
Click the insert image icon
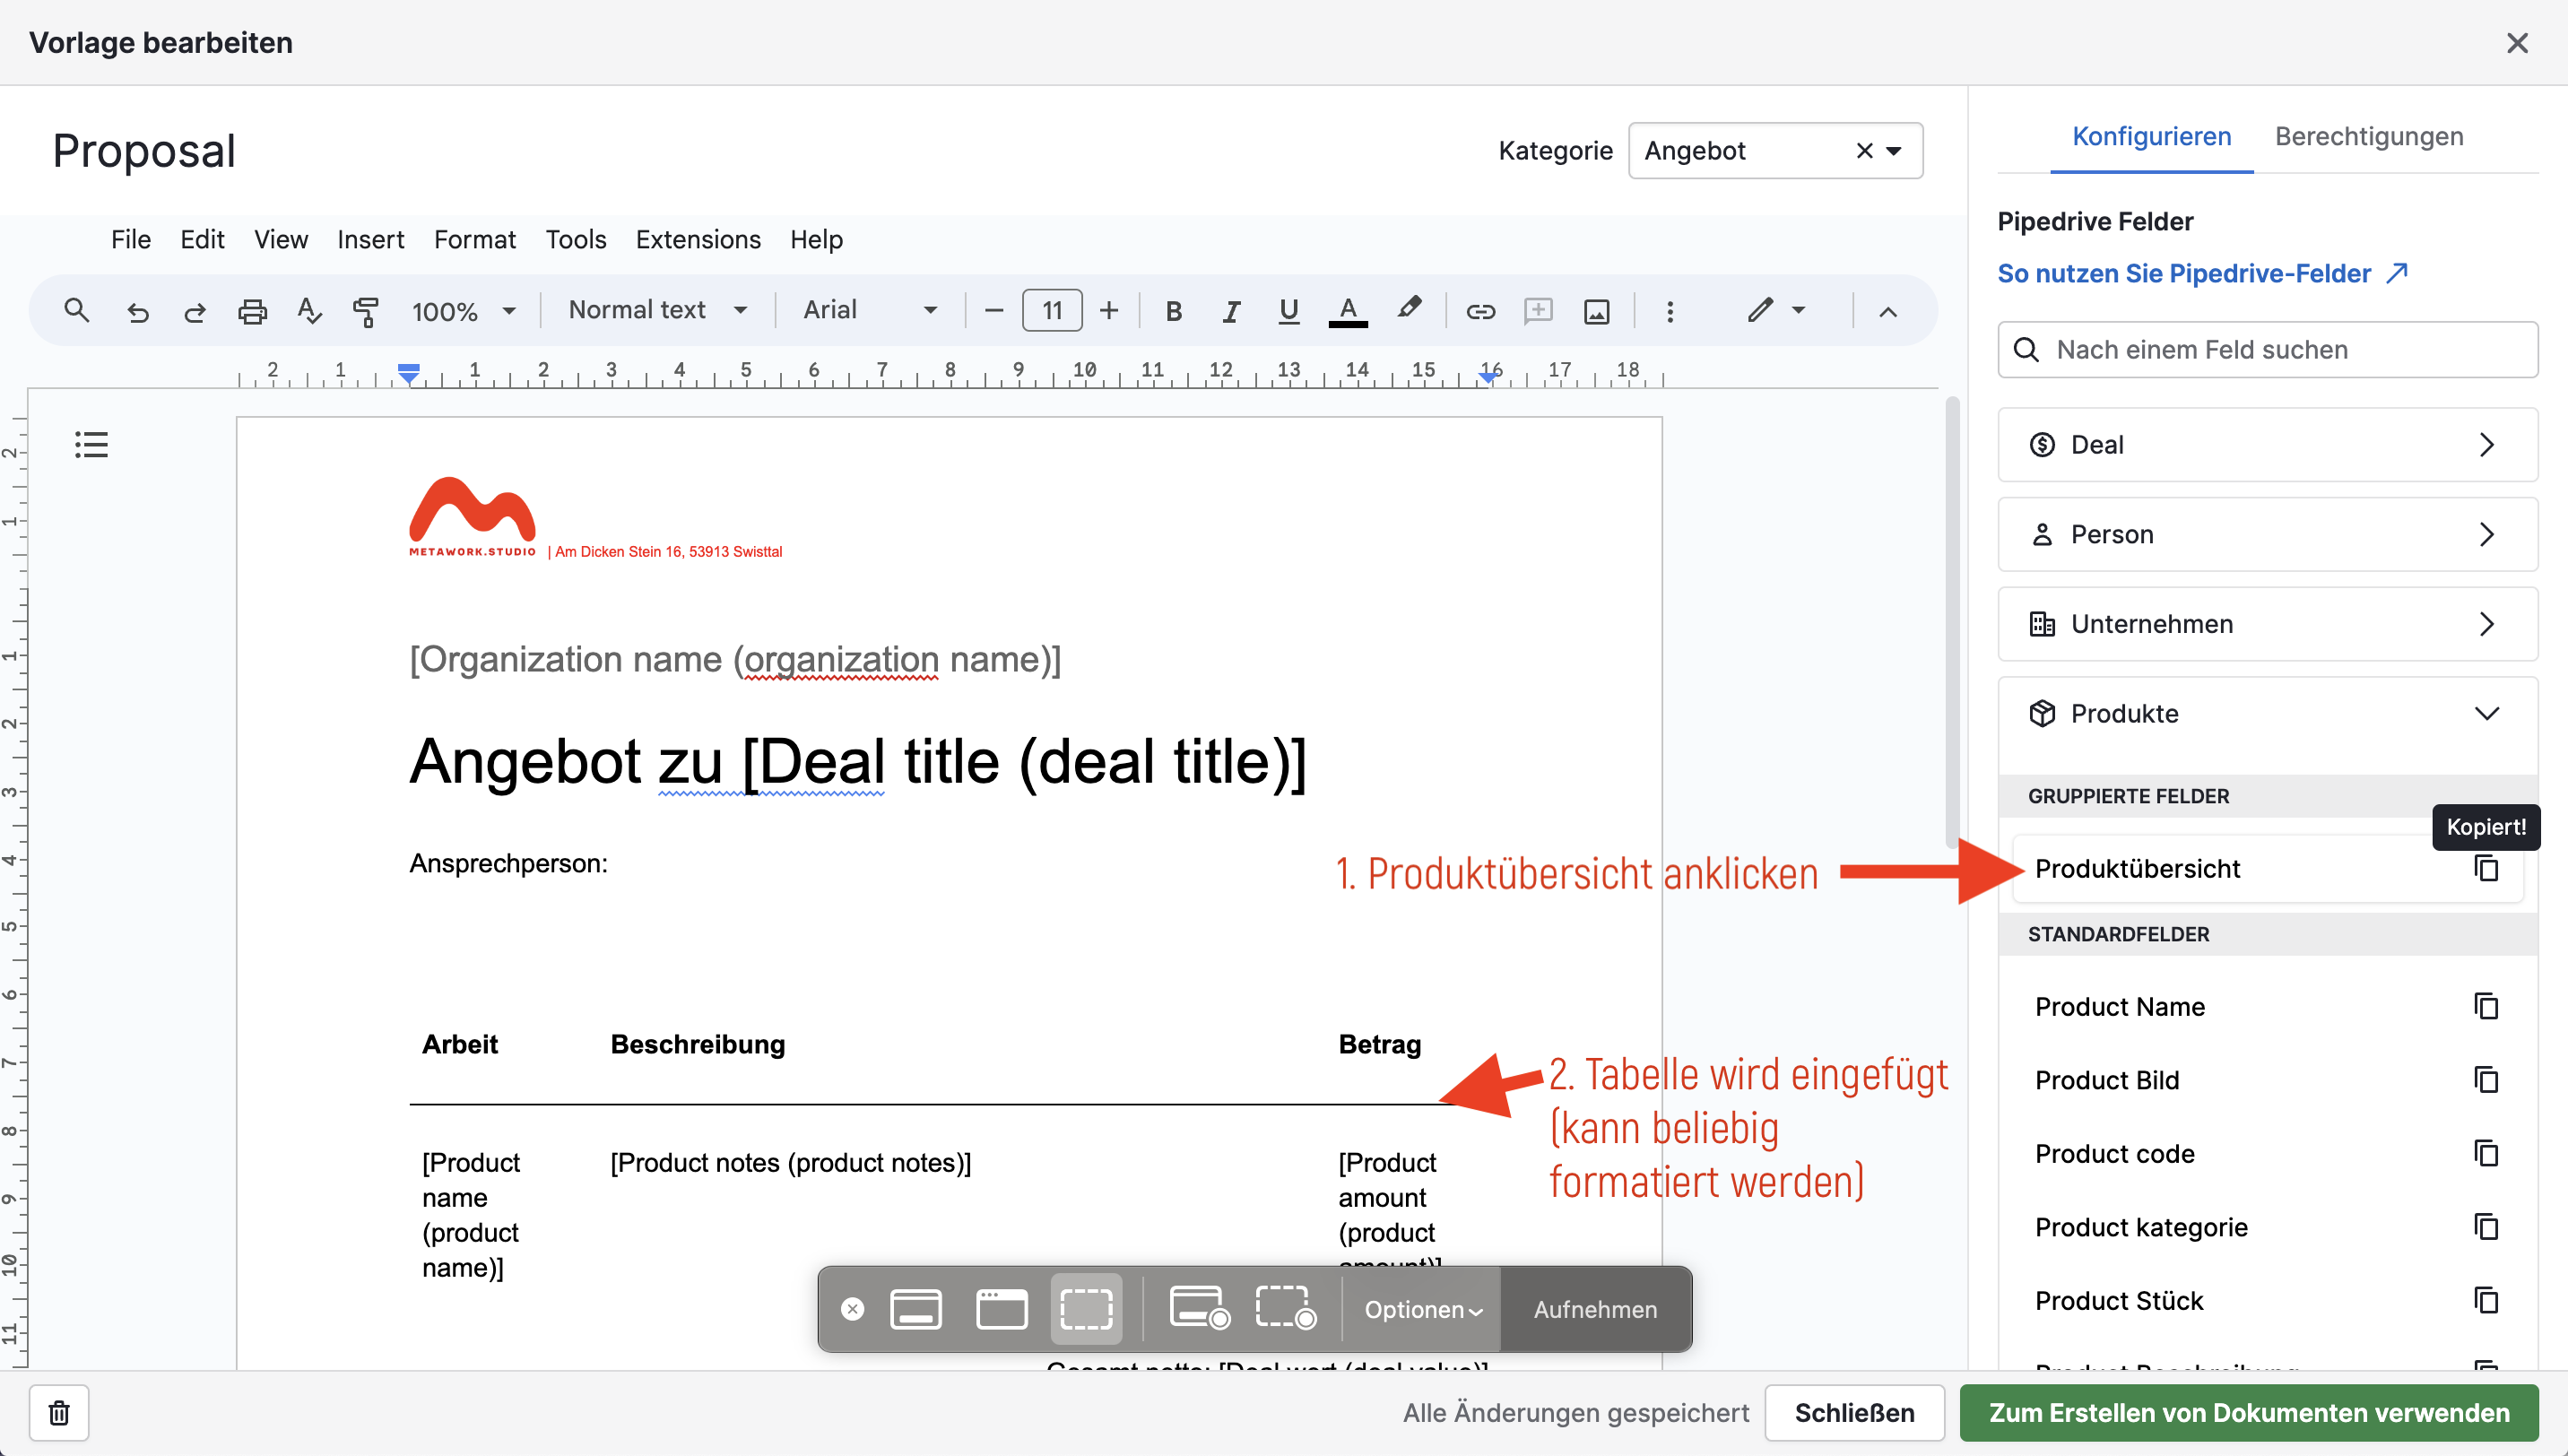pyautogui.click(x=1596, y=311)
